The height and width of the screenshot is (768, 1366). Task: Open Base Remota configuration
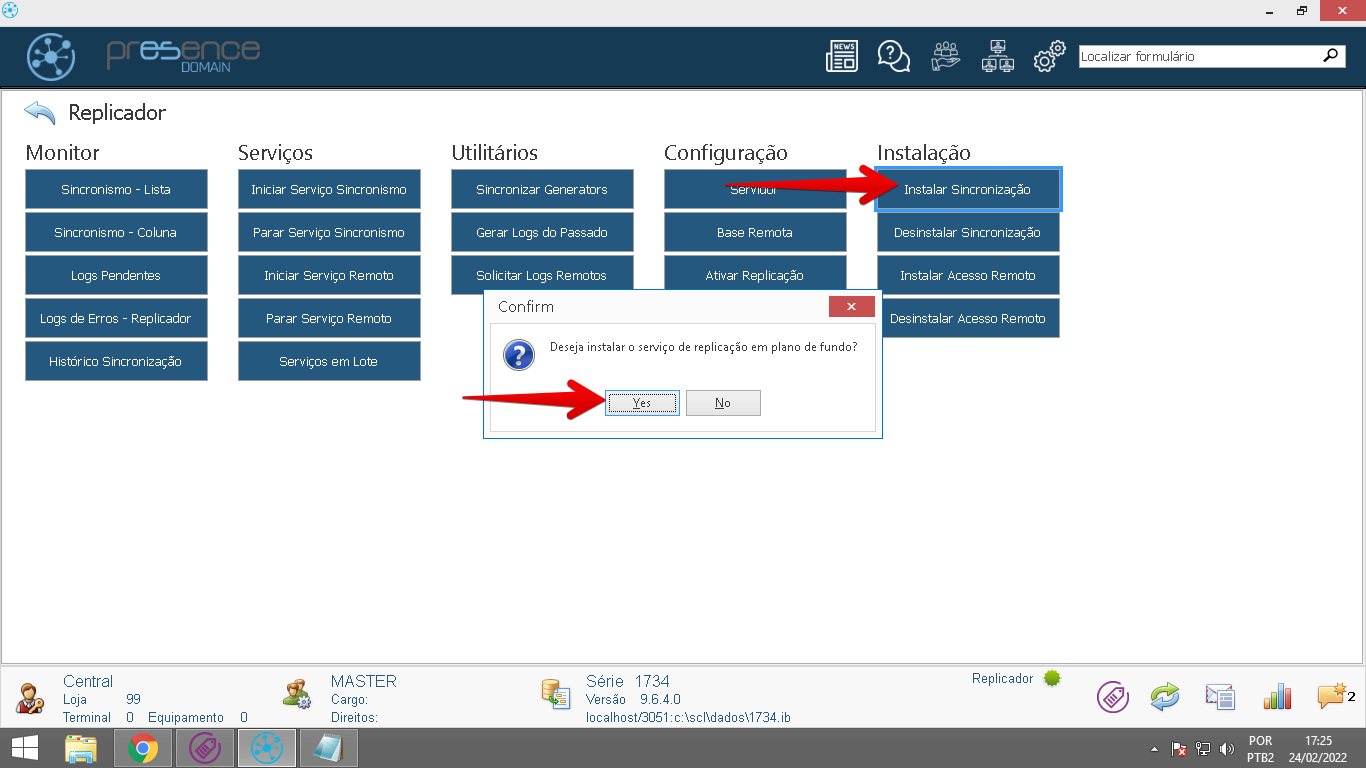tap(755, 232)
